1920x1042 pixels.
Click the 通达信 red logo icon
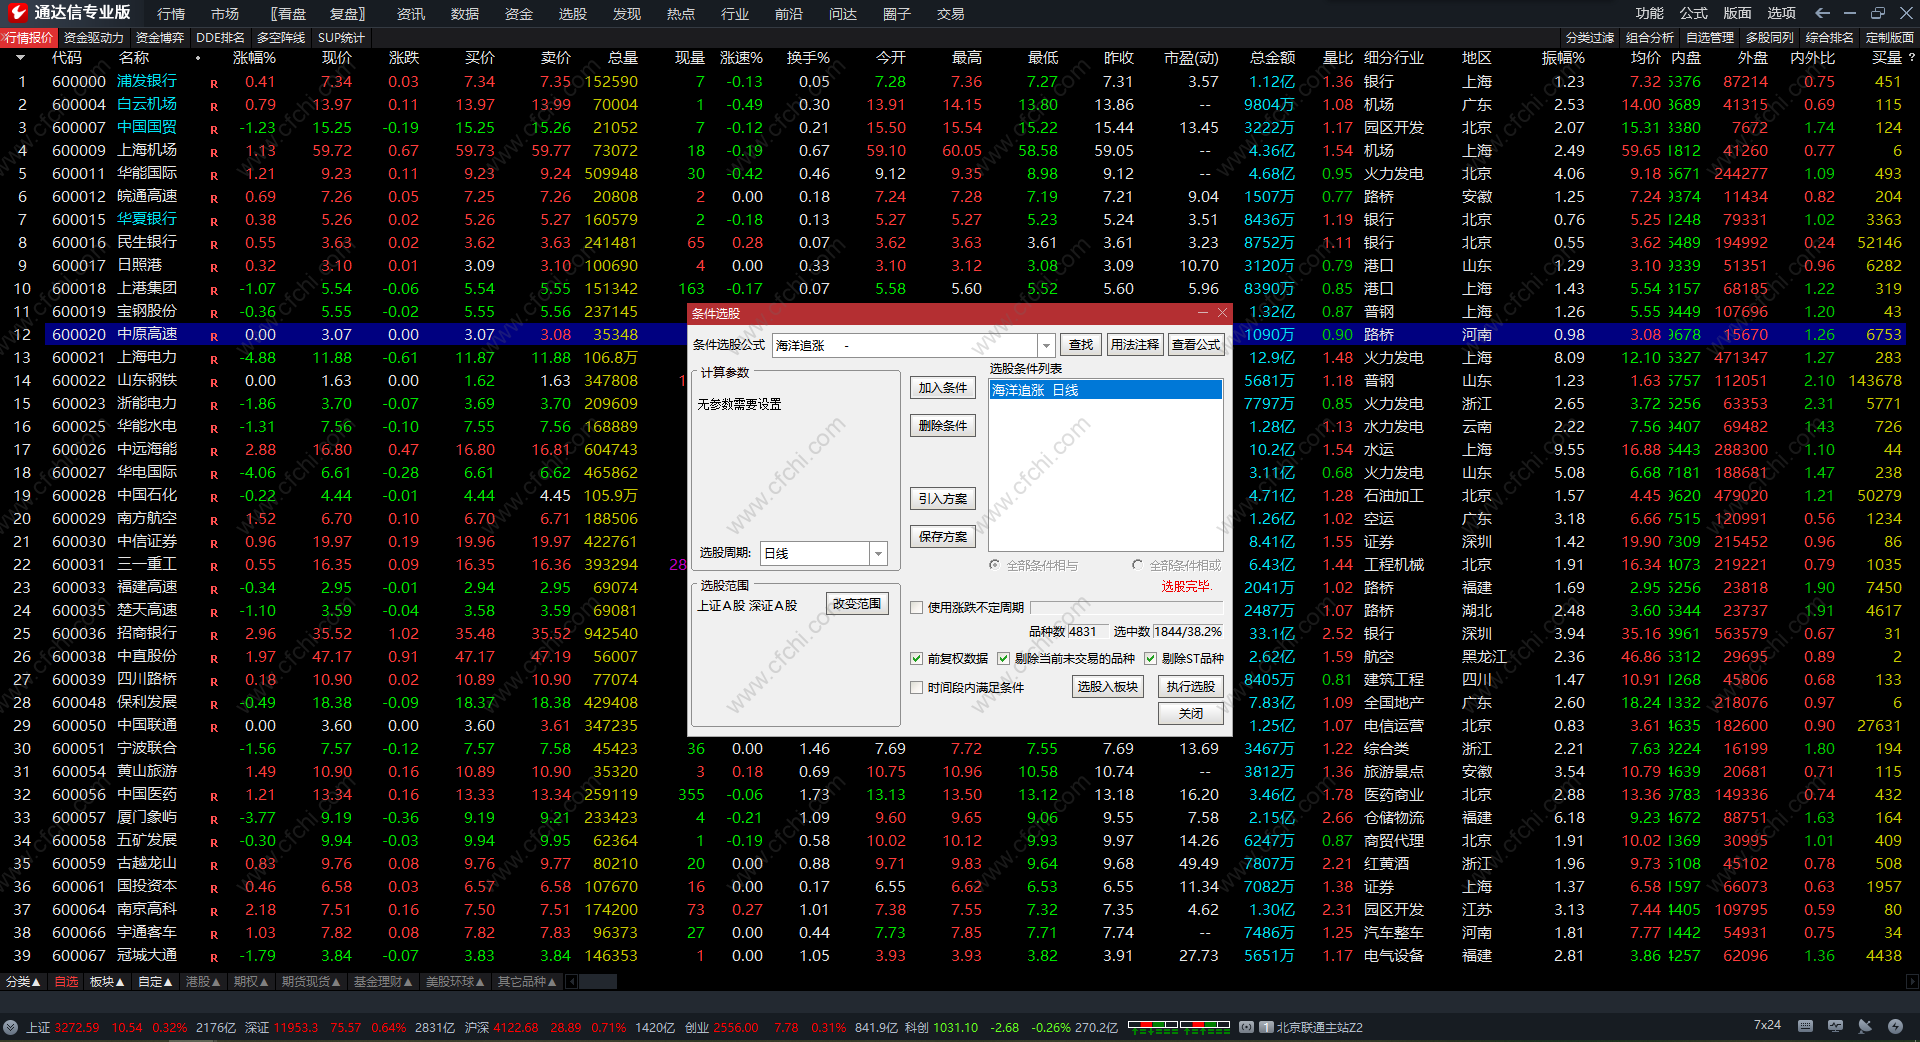pos(18,12)
